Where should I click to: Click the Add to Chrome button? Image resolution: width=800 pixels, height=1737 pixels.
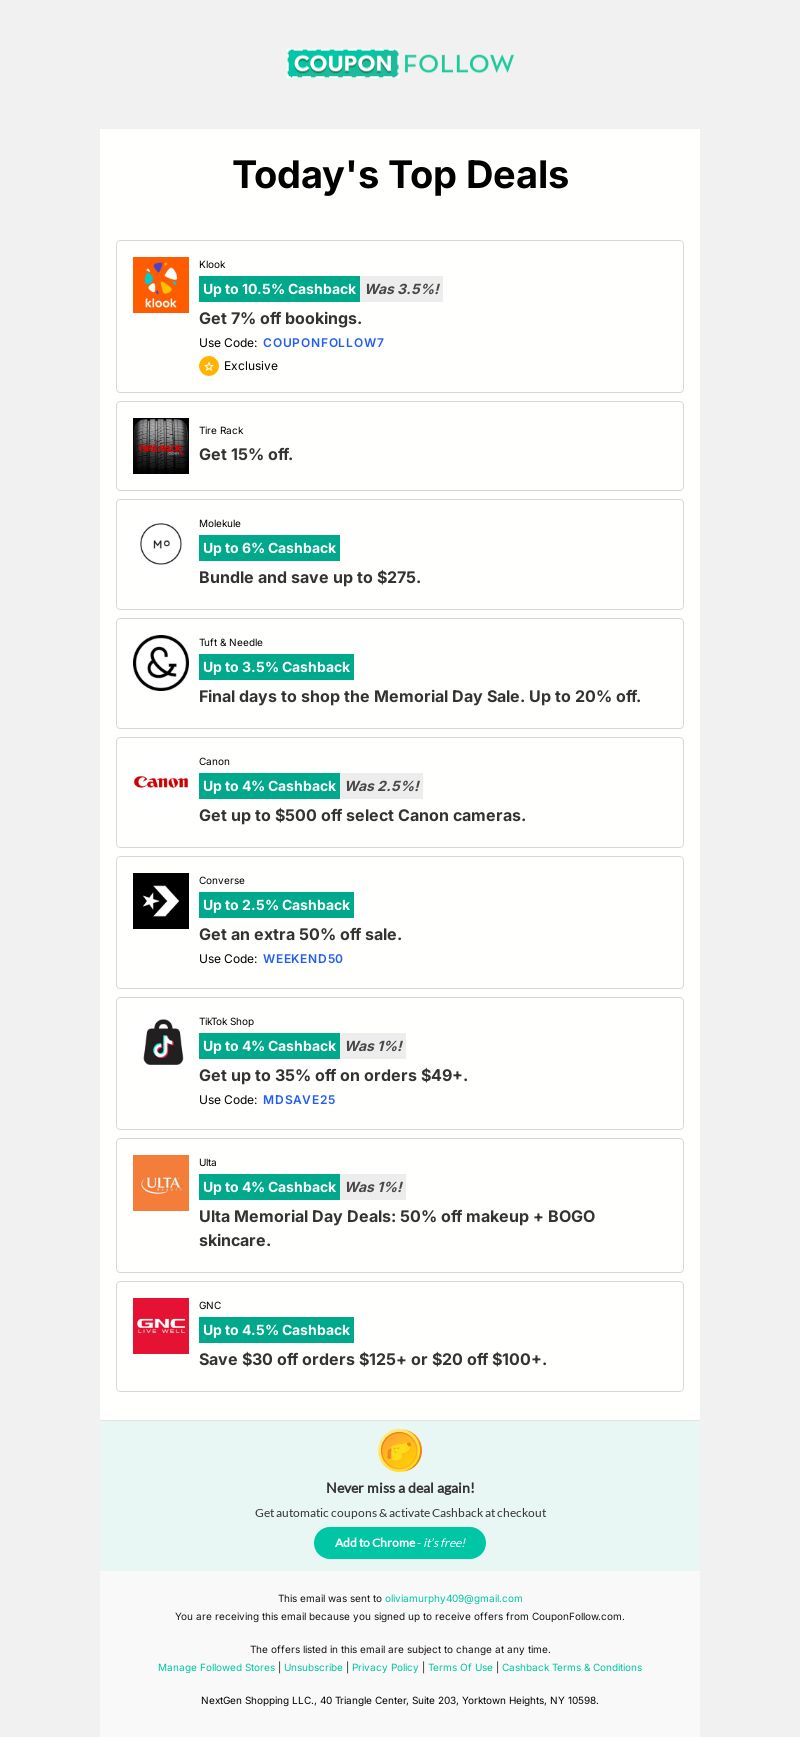click(400, 1543)
